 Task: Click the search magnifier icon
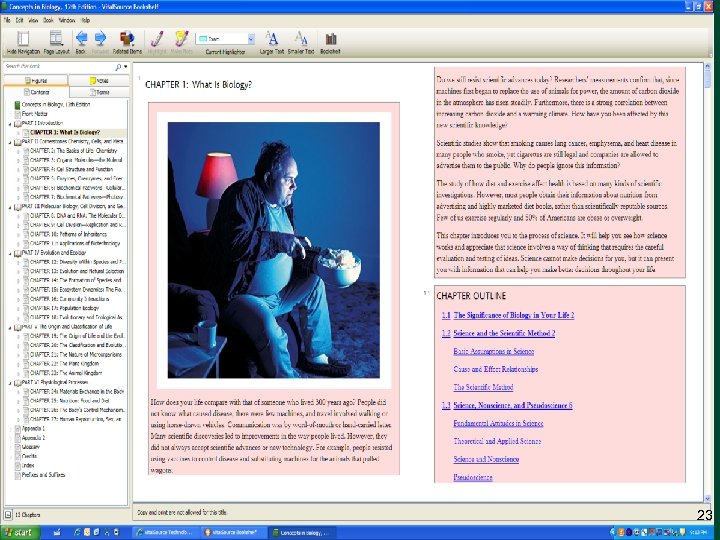[118, 67]
